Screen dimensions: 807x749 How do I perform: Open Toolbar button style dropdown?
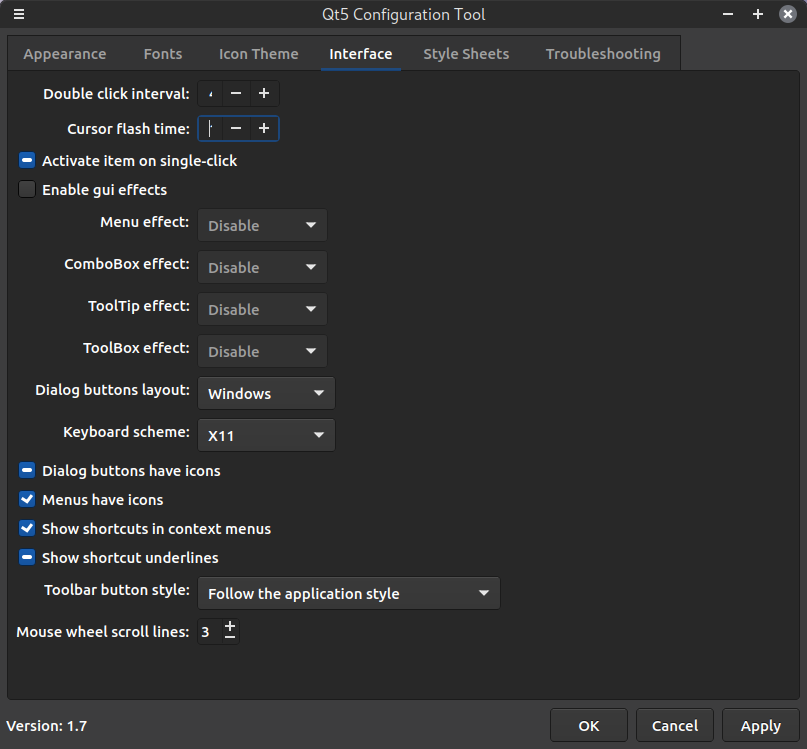pos(348,593)
